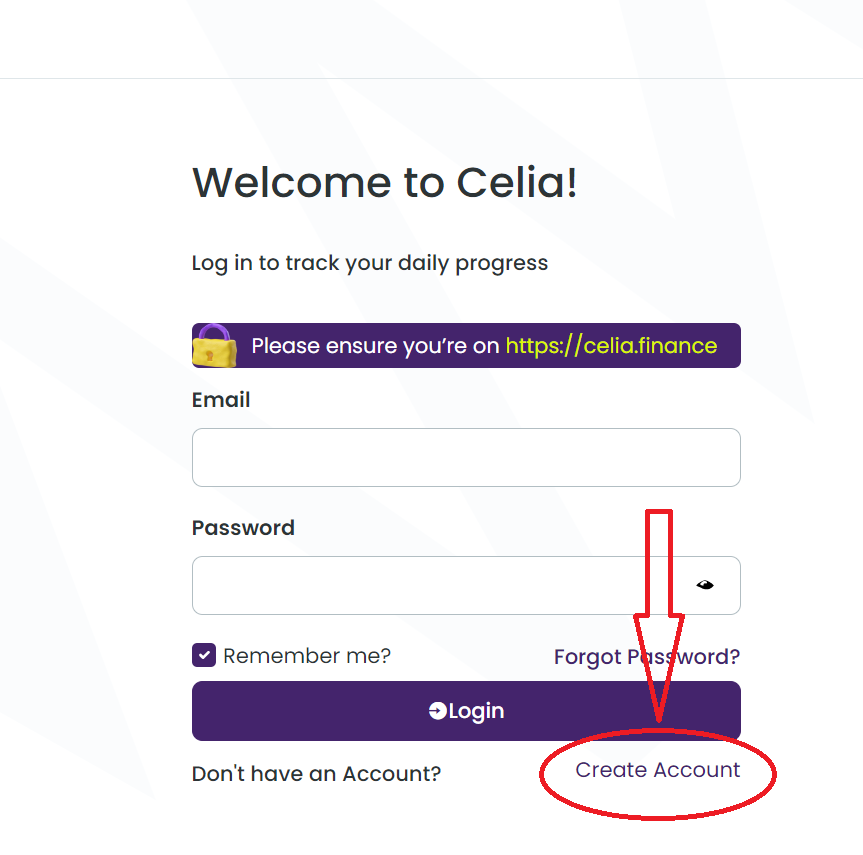The image size is (863, 855).
Task: Uncheck the Remember me checkbox
Action: [204, 656]
